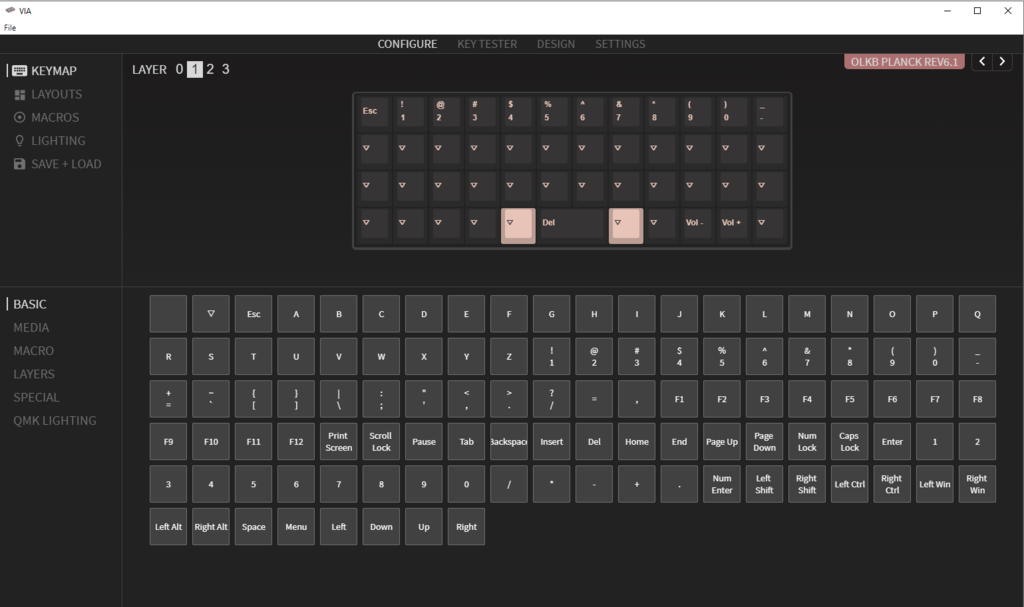Pick the End keycode
The image size is (1024, 607).
pos(679,442)
